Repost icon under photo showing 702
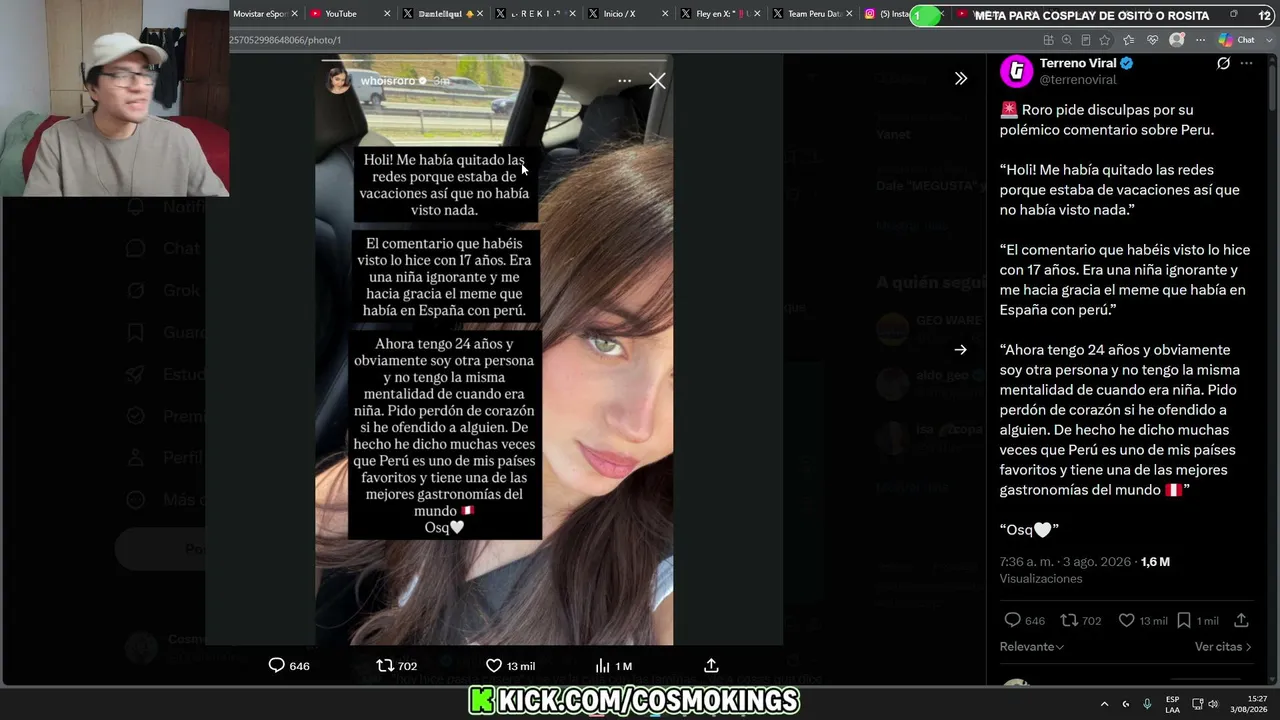 coord(385,665)
